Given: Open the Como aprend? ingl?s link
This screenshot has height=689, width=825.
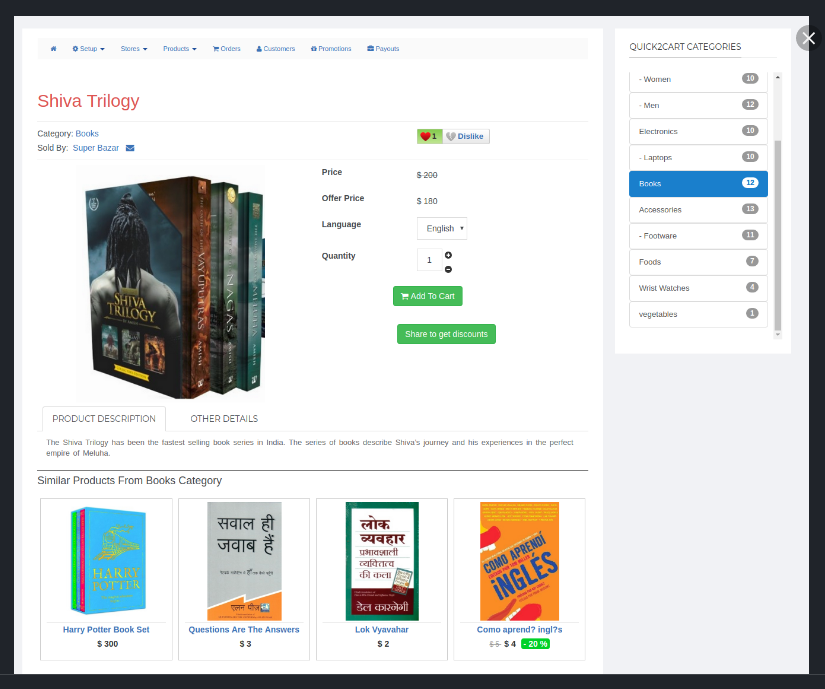Looking at the screenshot, I should coord(519,630).
